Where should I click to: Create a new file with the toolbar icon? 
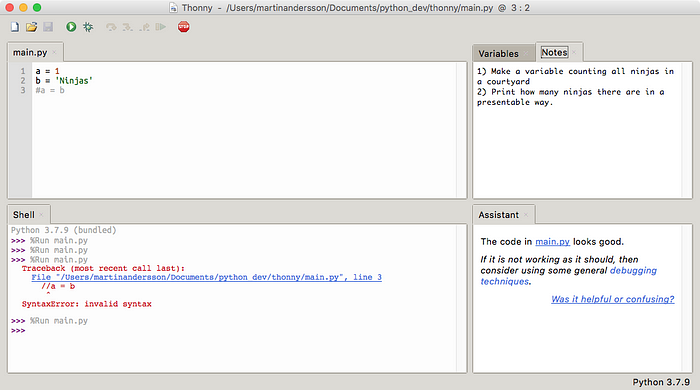point(15,27)
